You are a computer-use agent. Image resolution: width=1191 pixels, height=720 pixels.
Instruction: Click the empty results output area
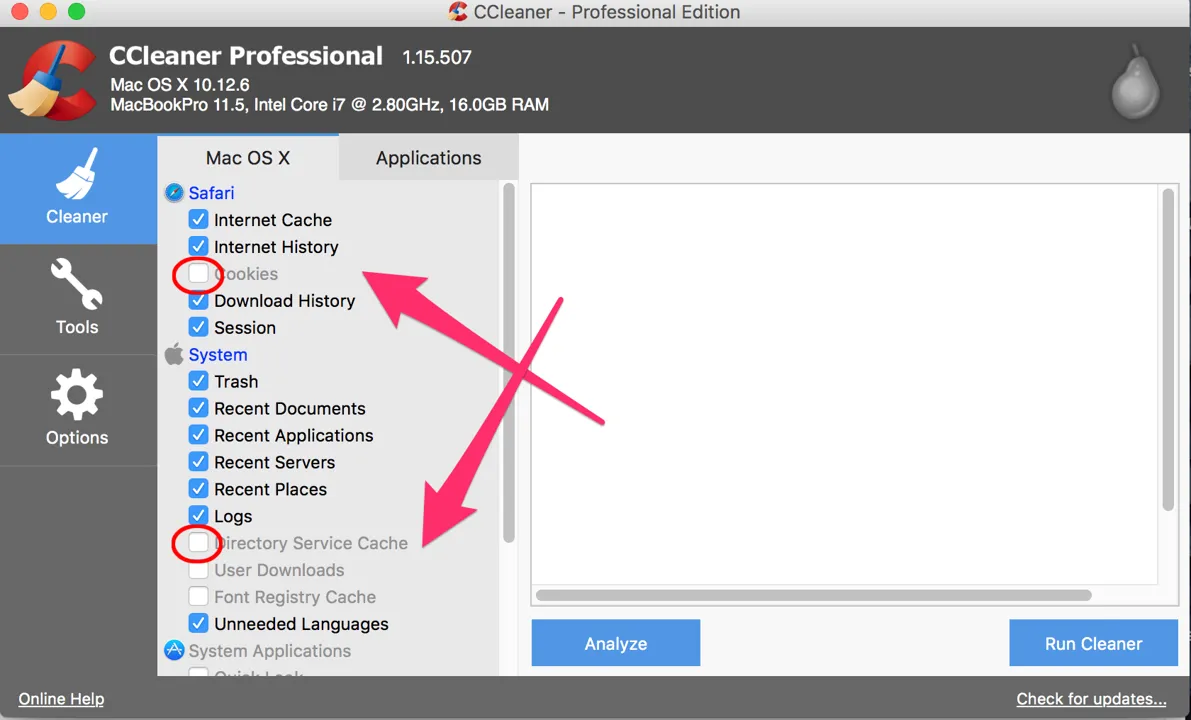[x=845, y=384]
